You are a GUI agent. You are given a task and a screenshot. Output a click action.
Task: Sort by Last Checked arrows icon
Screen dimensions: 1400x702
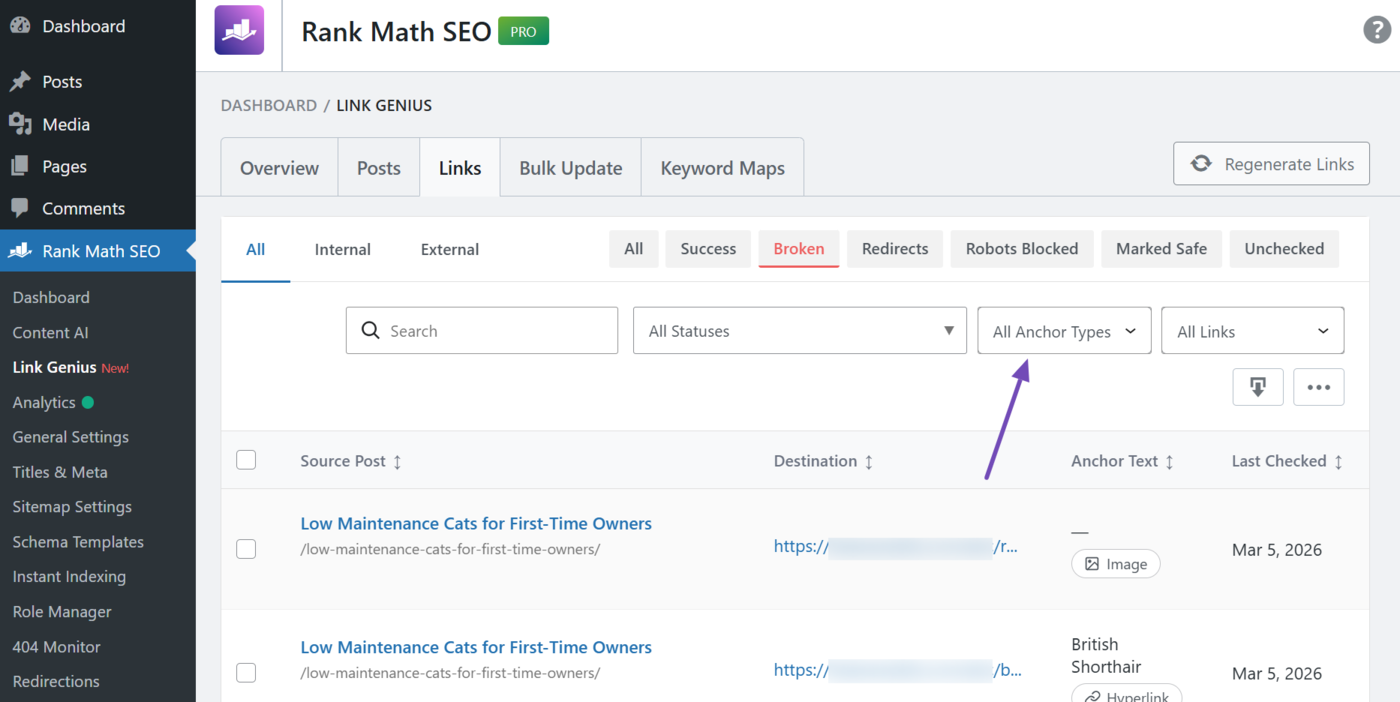coord(1338,462)
